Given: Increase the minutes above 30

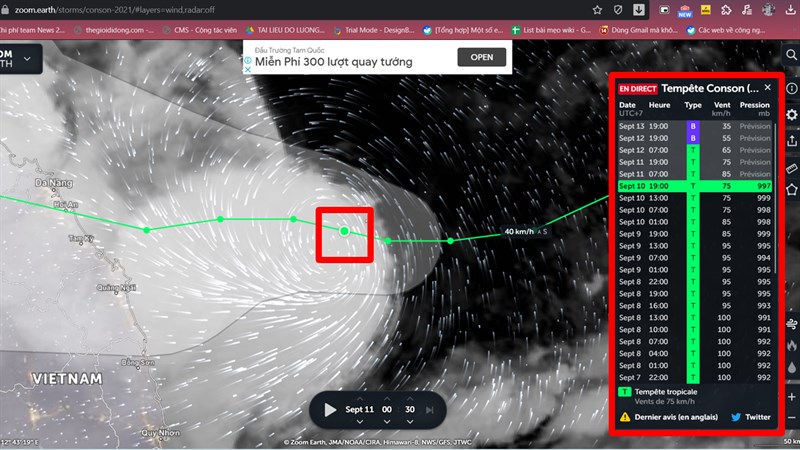Looking at the screenshot, I should 410,398.
